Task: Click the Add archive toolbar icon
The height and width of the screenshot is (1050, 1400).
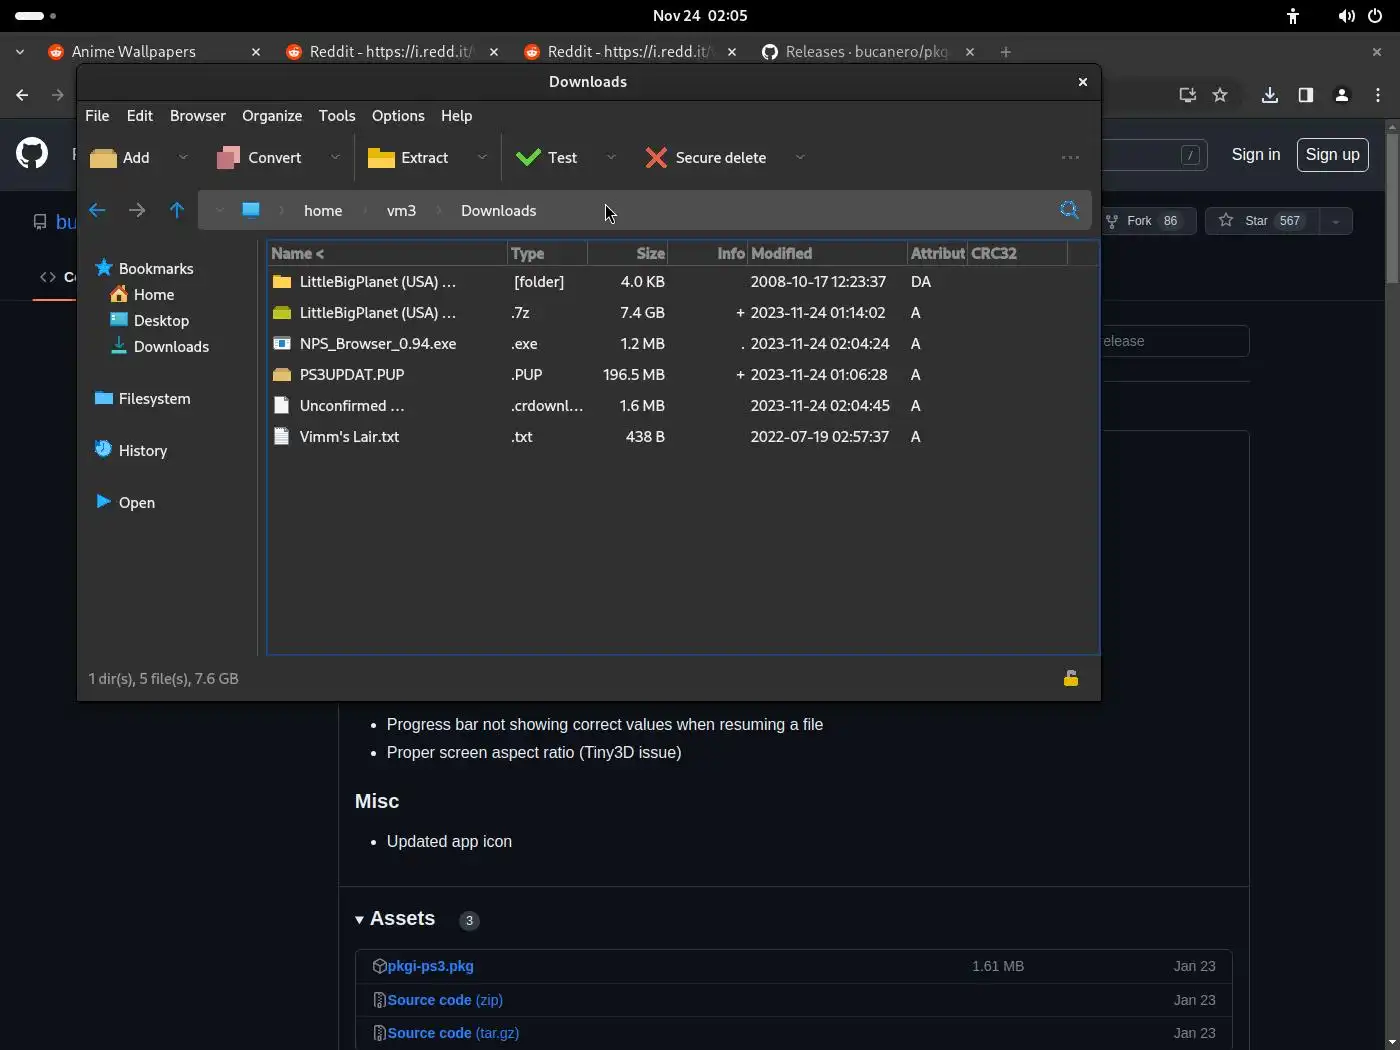Action: coord(103,158)
